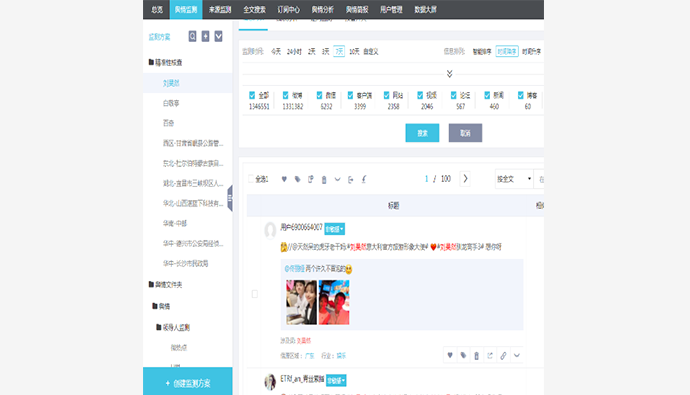The image size is (690, 395).
Task: Go to next page with the arrow
Action: click(465, 179)
